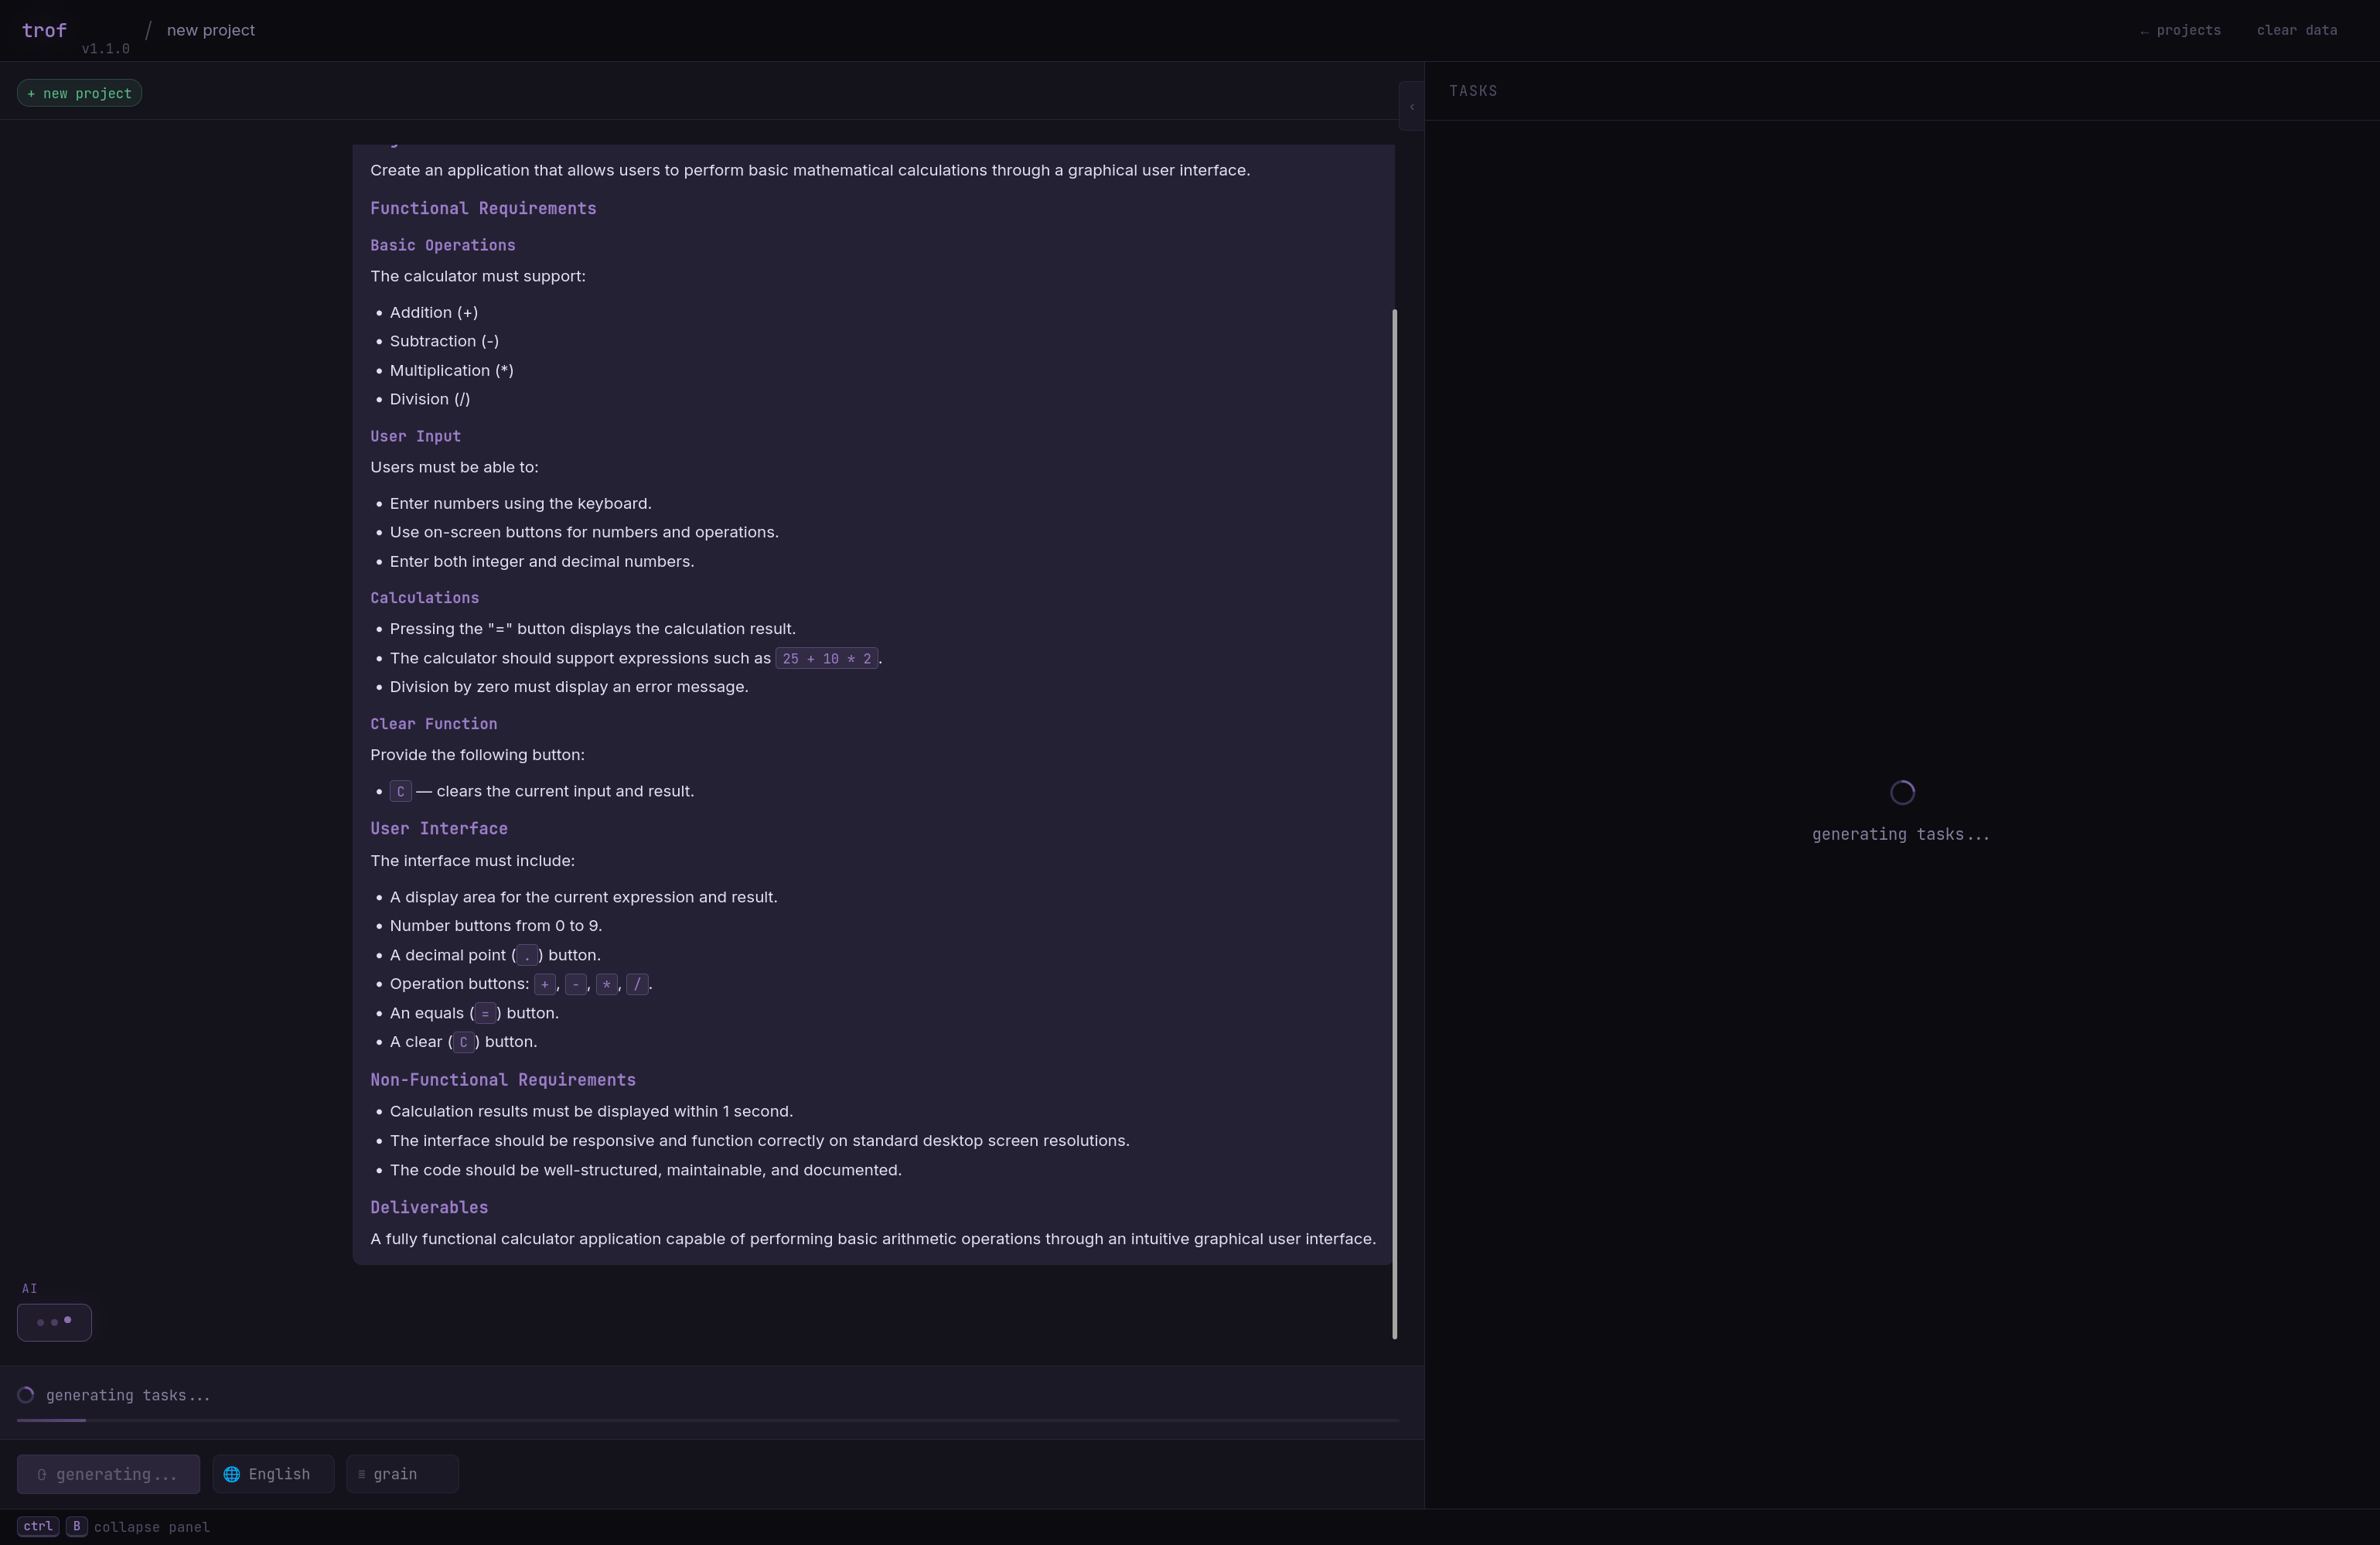Open the English language dropdown
The width and height of the screenshot is (2380, 1545).
[x=273, y=1474]
